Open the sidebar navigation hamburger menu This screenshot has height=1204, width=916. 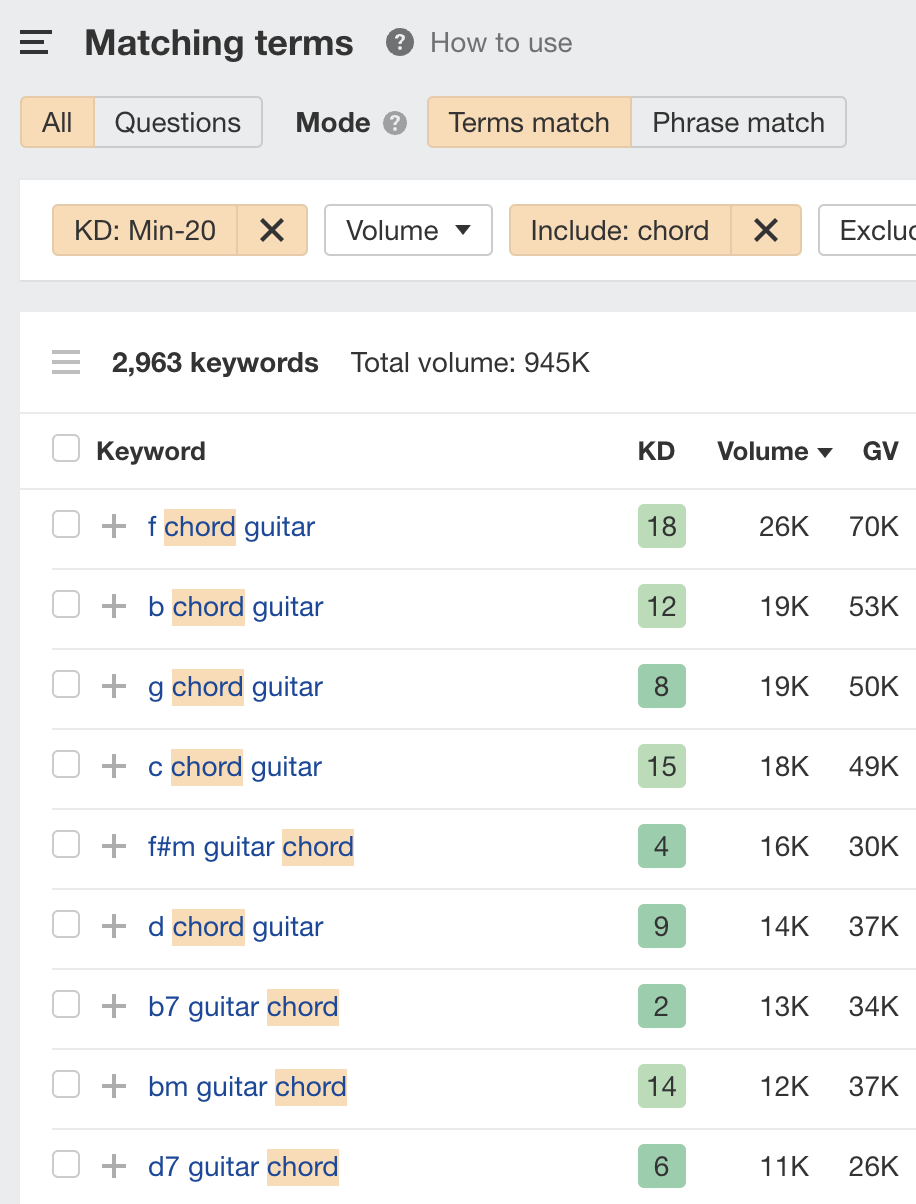34,42
